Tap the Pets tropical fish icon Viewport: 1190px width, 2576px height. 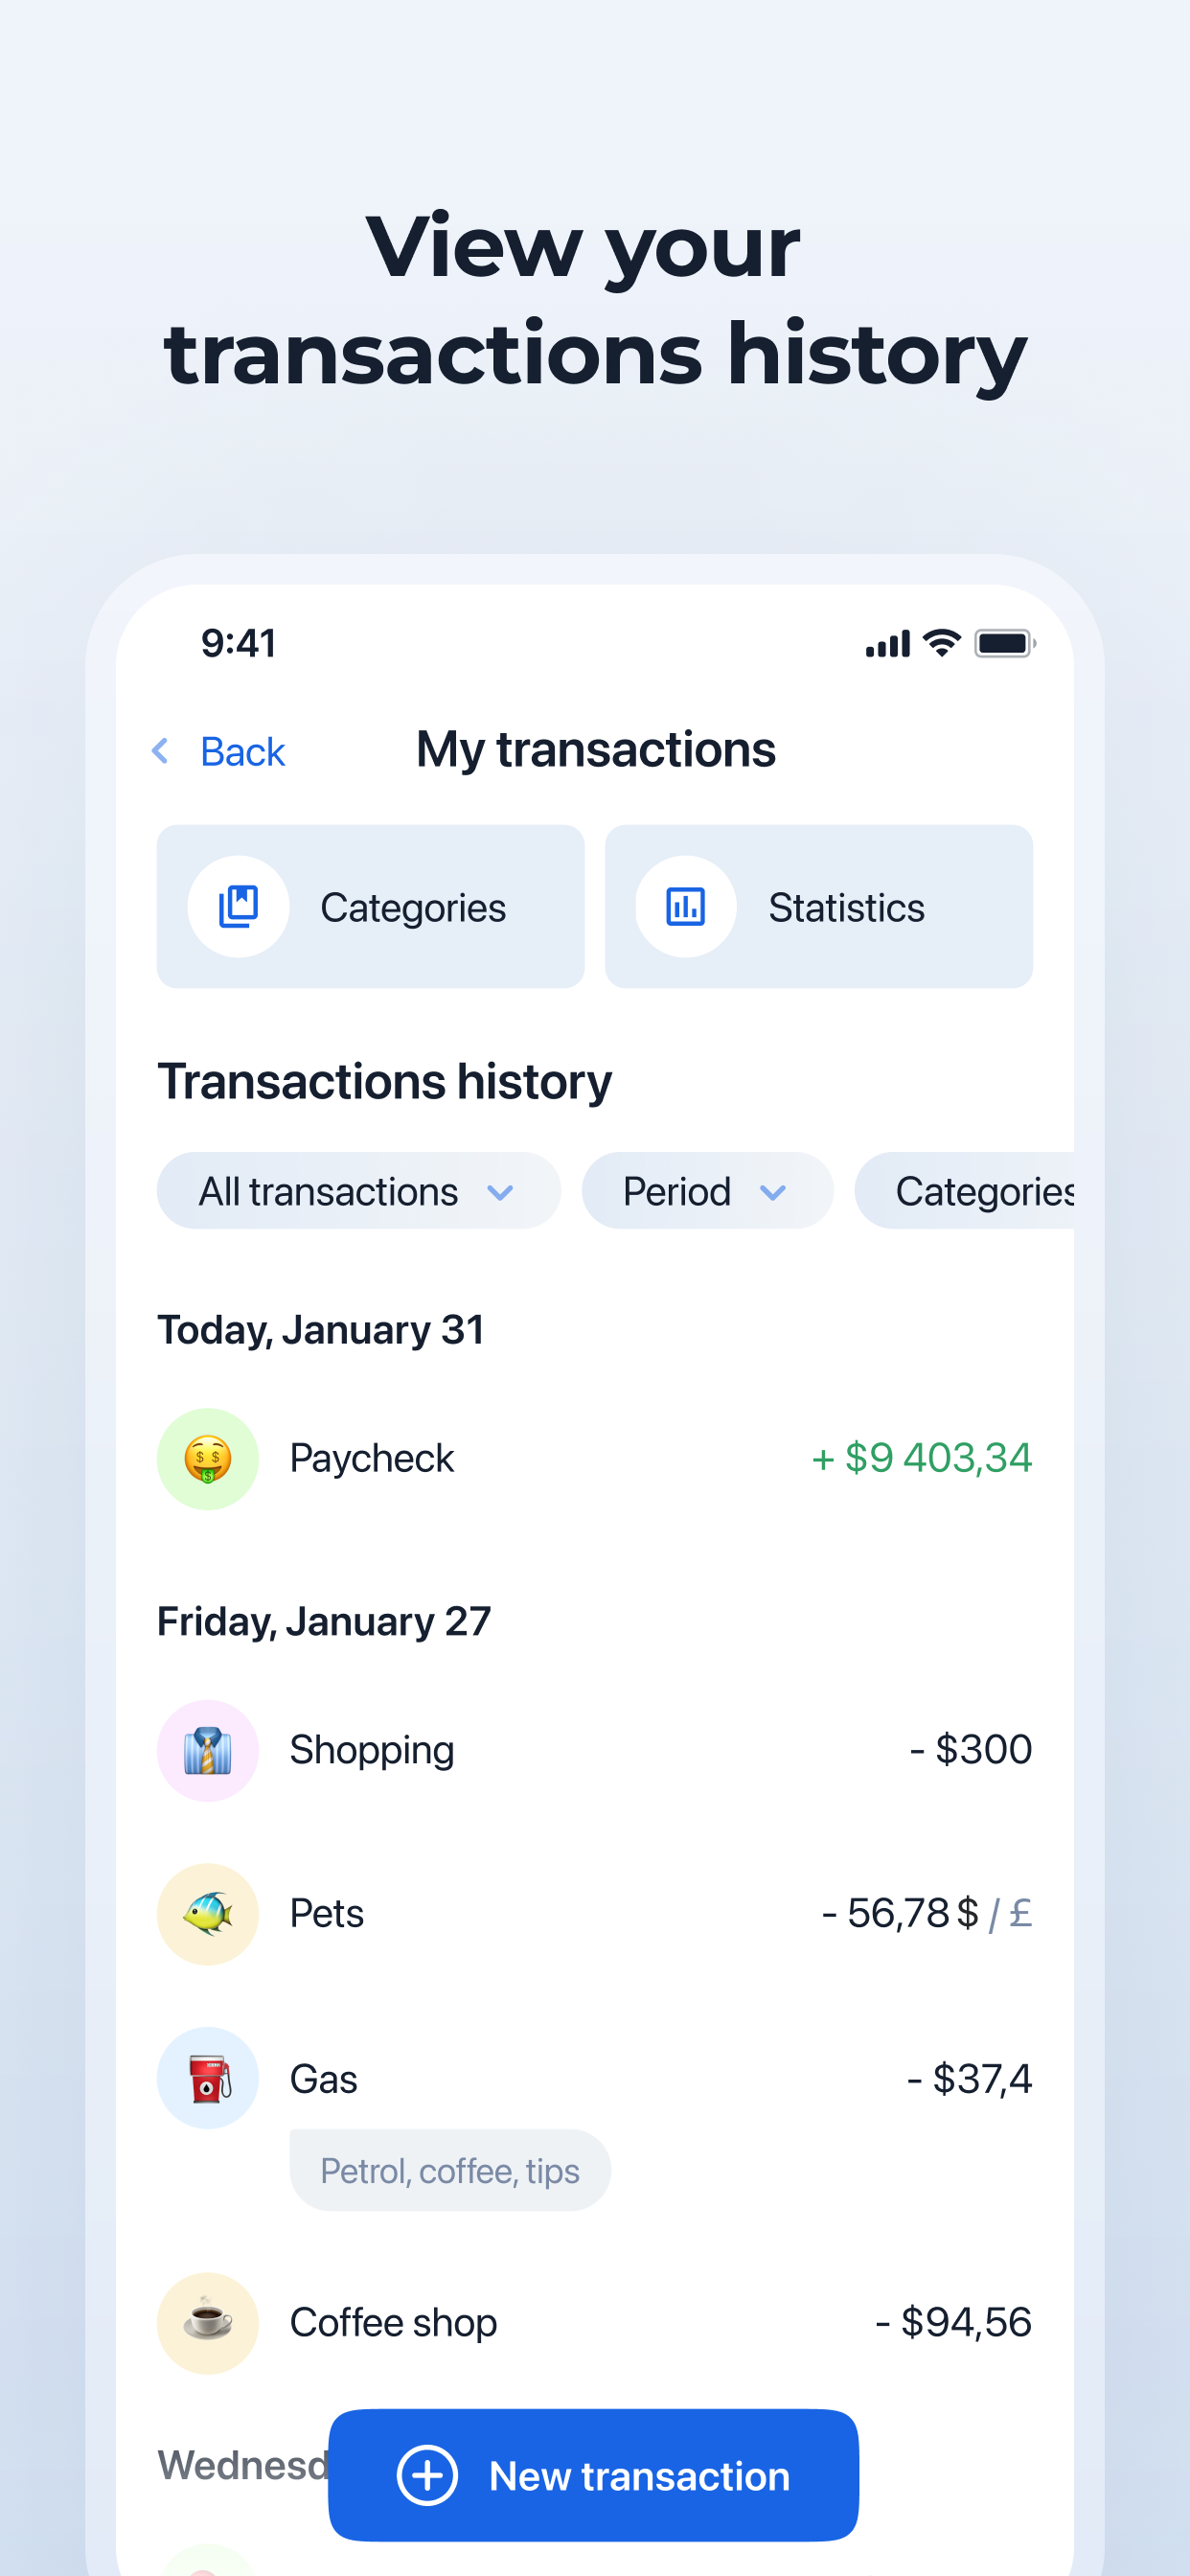tap(208, 1914)
